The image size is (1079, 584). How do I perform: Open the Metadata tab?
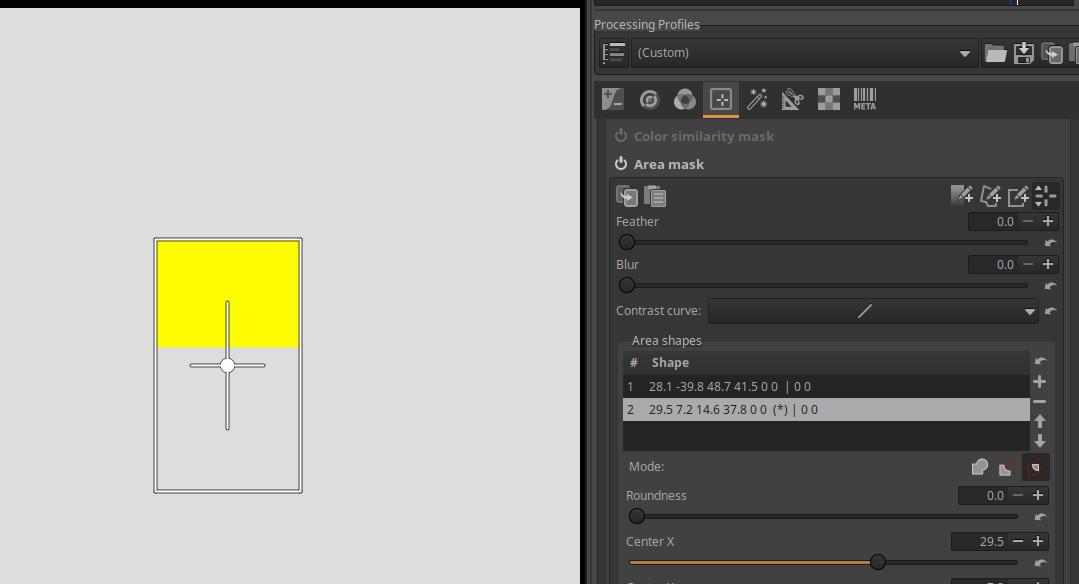coord(864,99)
